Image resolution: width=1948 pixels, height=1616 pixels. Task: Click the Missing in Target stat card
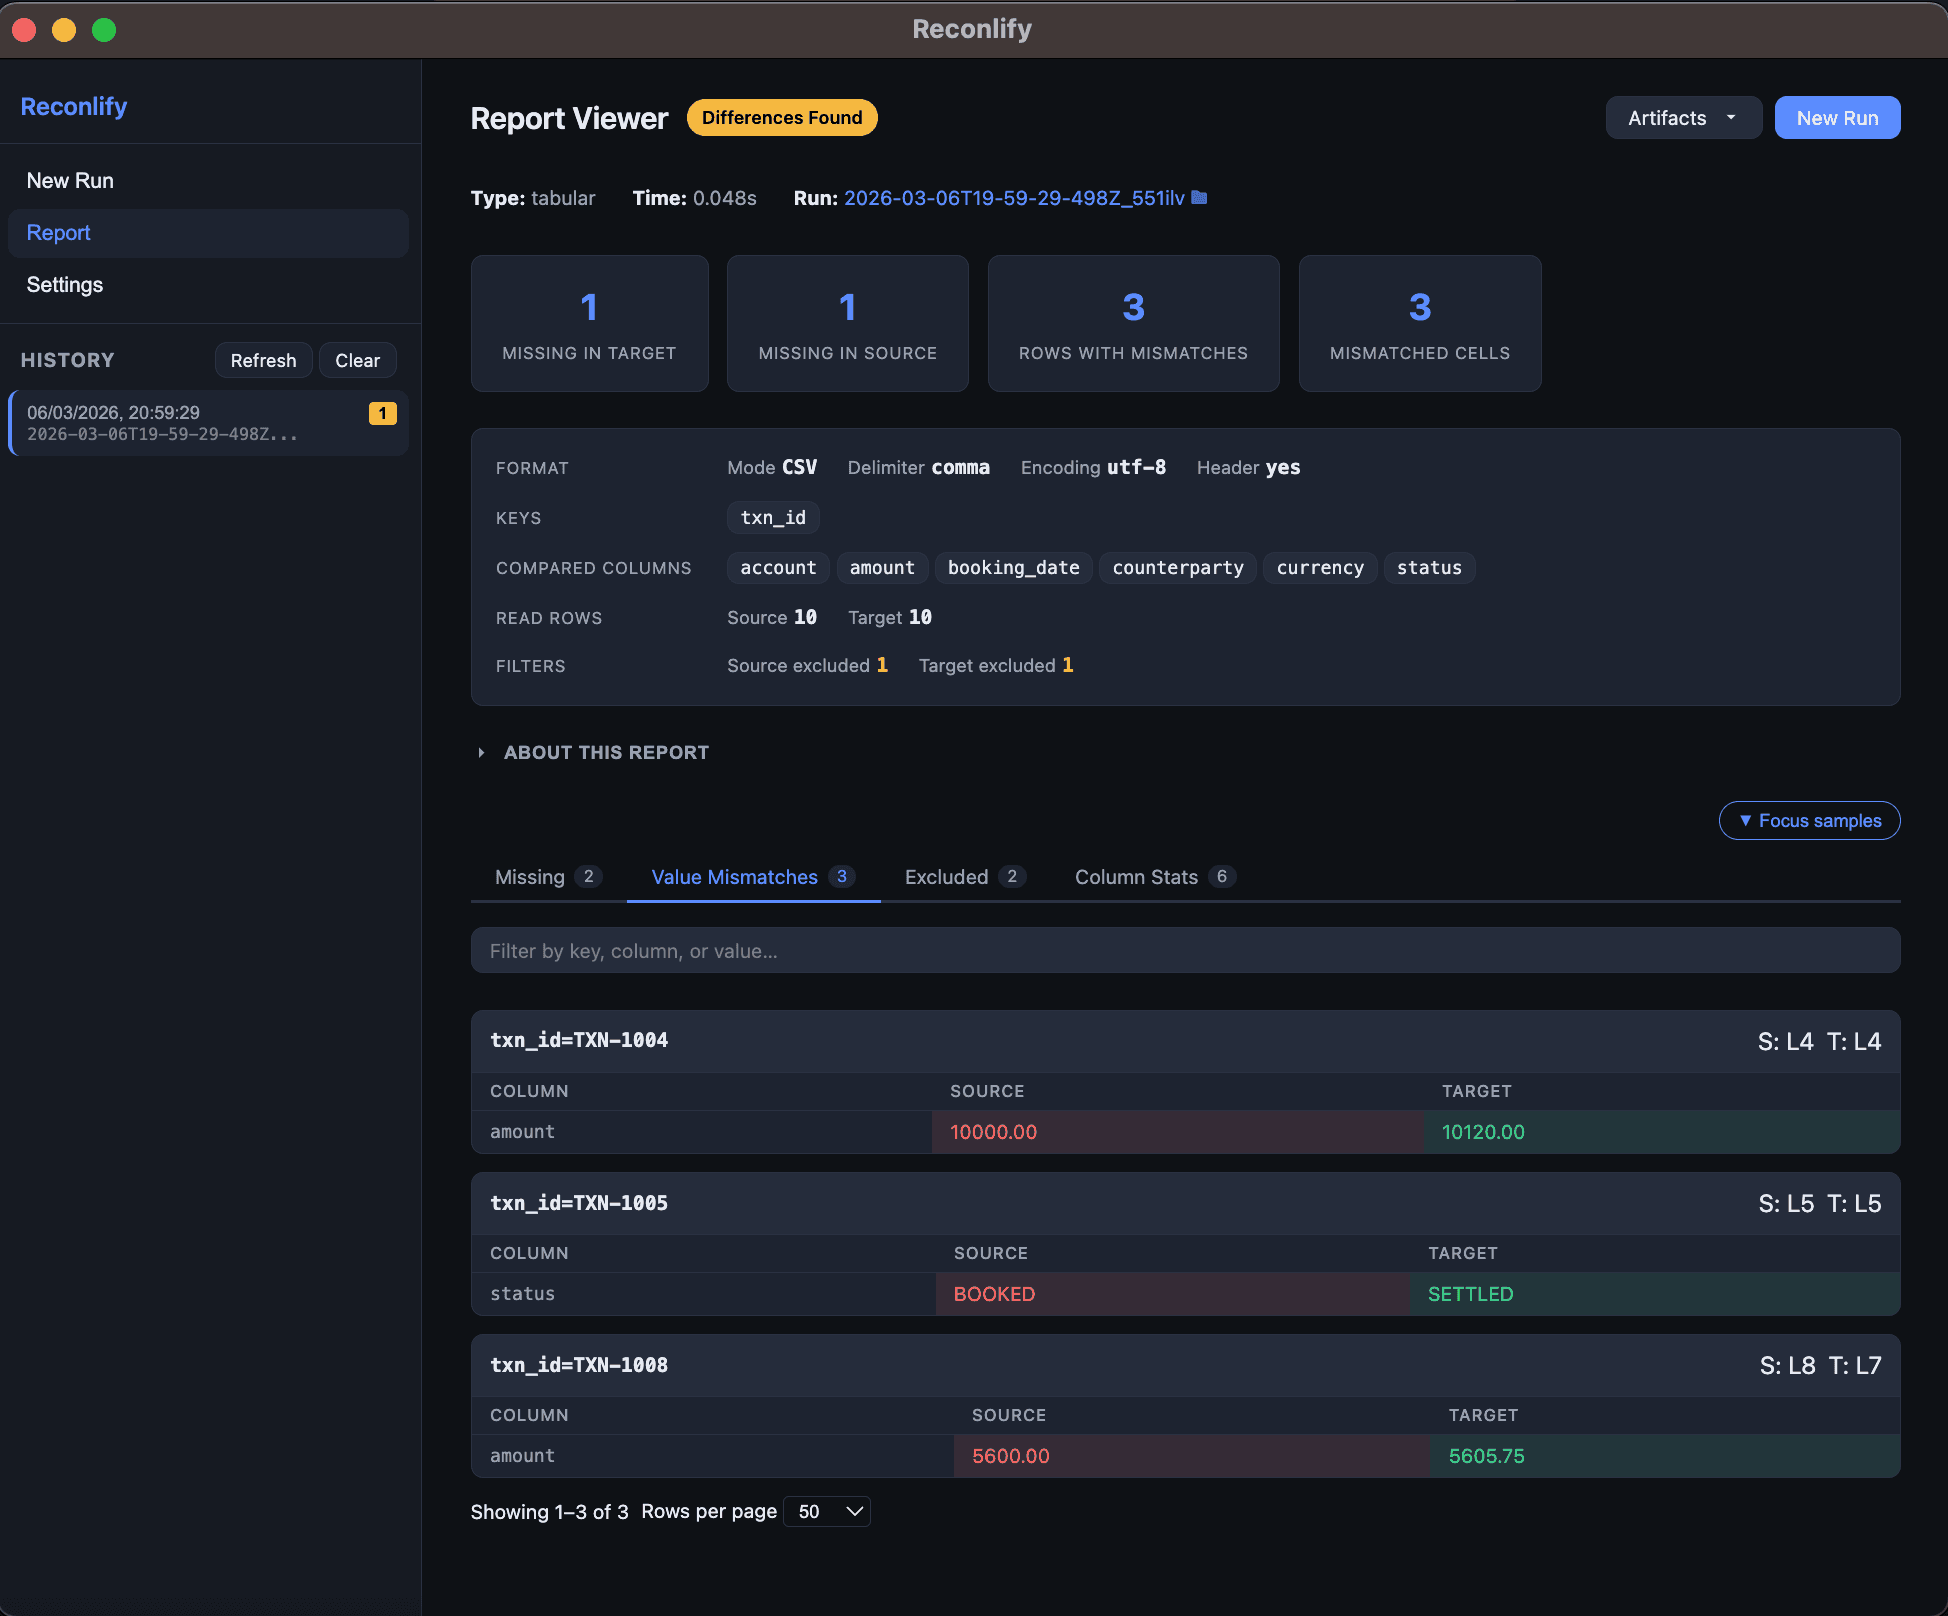[589, 323]
